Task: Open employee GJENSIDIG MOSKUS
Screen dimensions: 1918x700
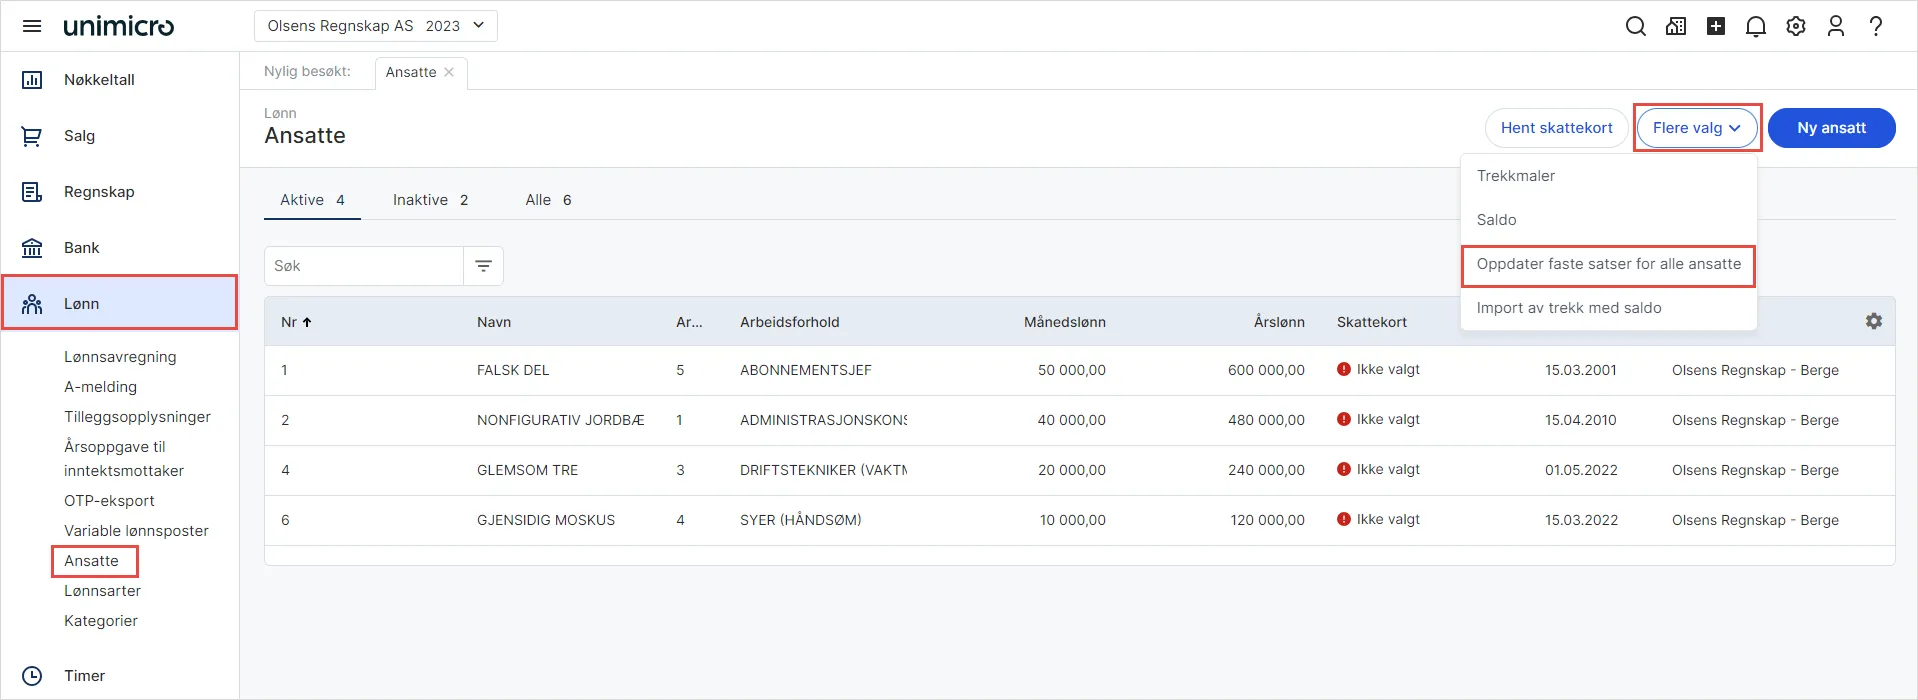Action: pos(546,520)
